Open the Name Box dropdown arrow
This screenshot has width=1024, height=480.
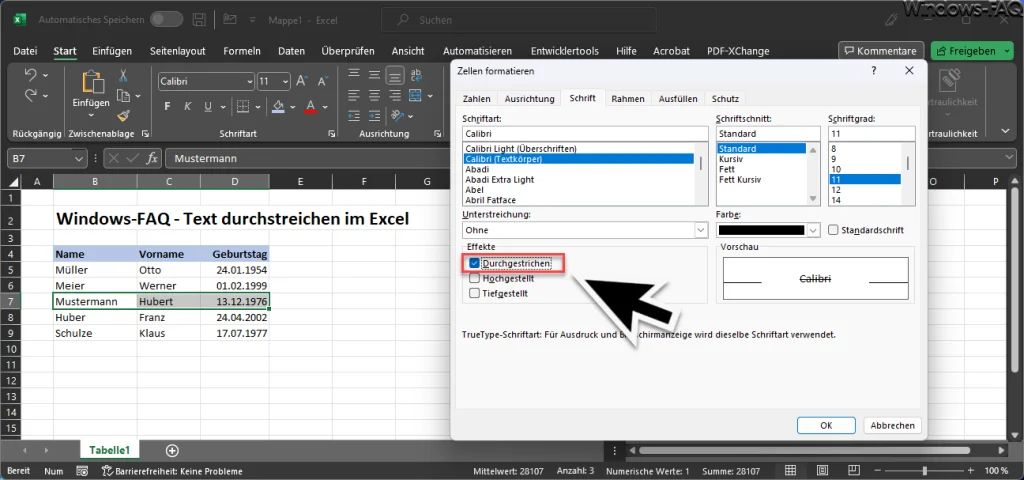(x=79, y=159)
